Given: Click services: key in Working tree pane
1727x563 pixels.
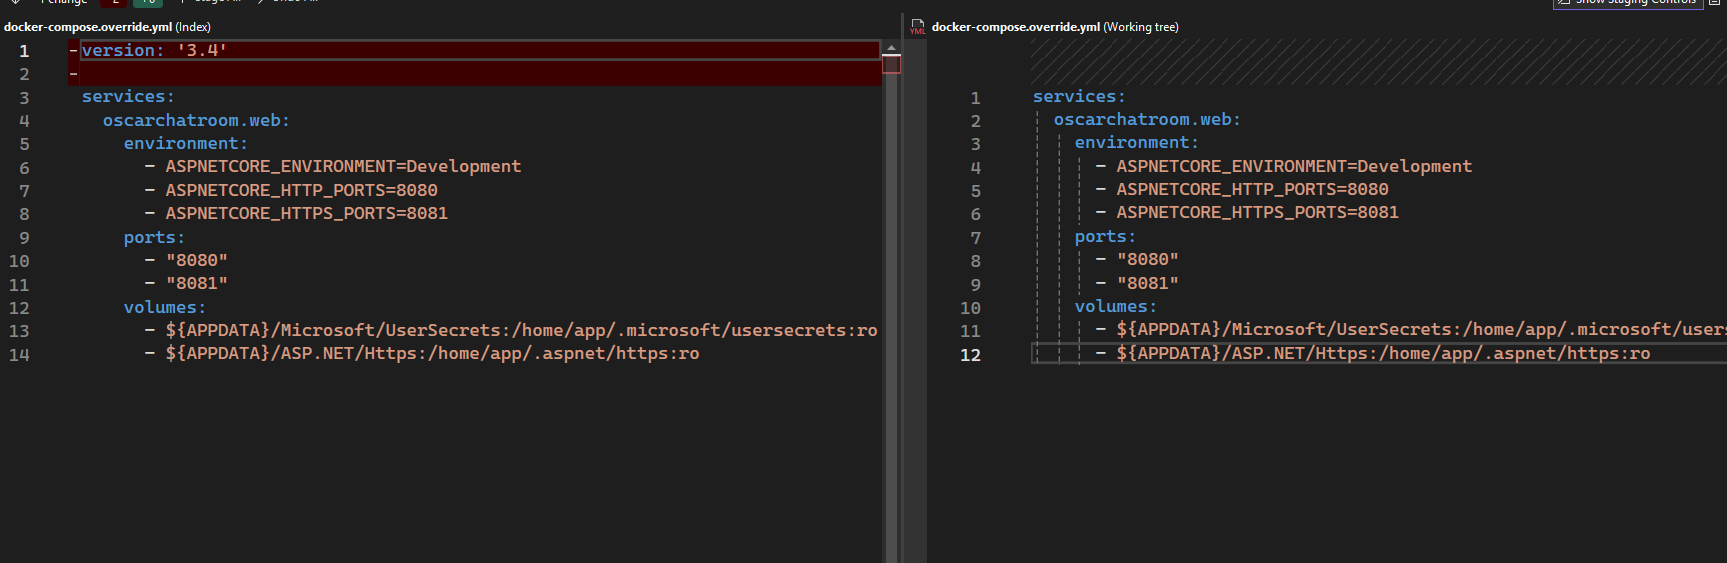Looking at the screenshot, I should (1078, 97).
